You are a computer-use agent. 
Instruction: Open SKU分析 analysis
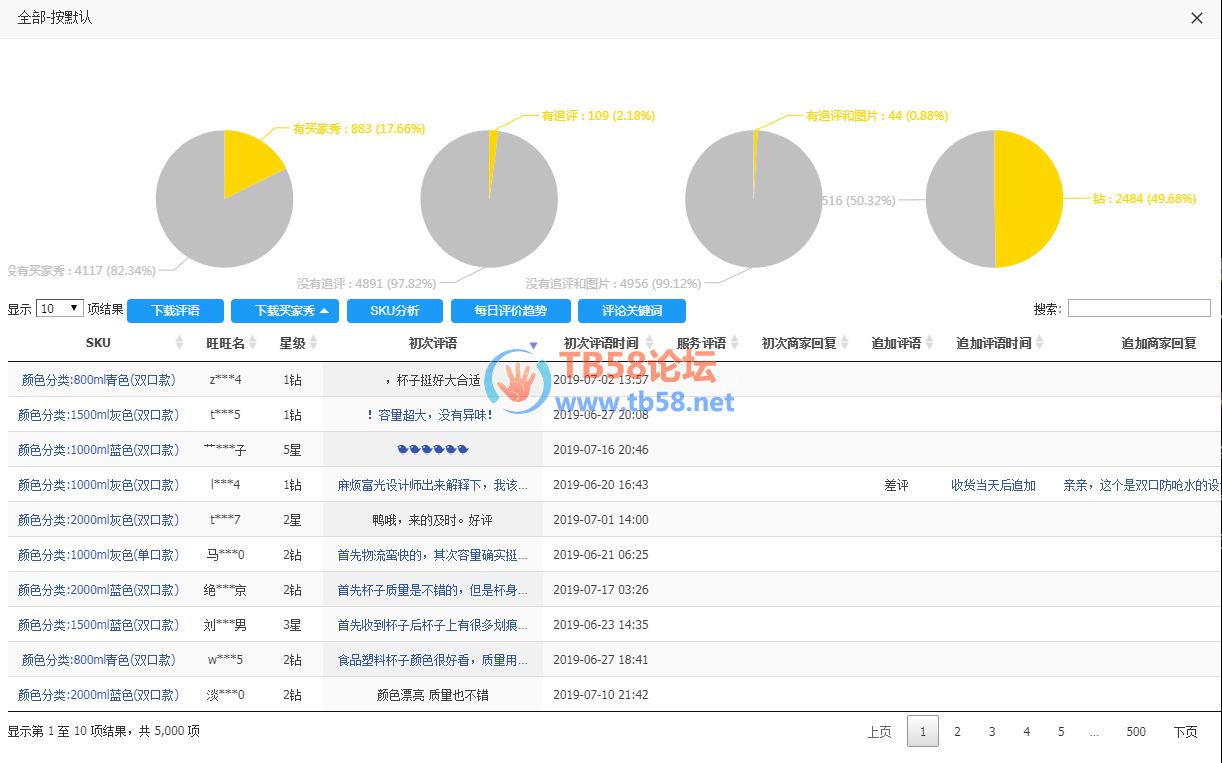394,311
